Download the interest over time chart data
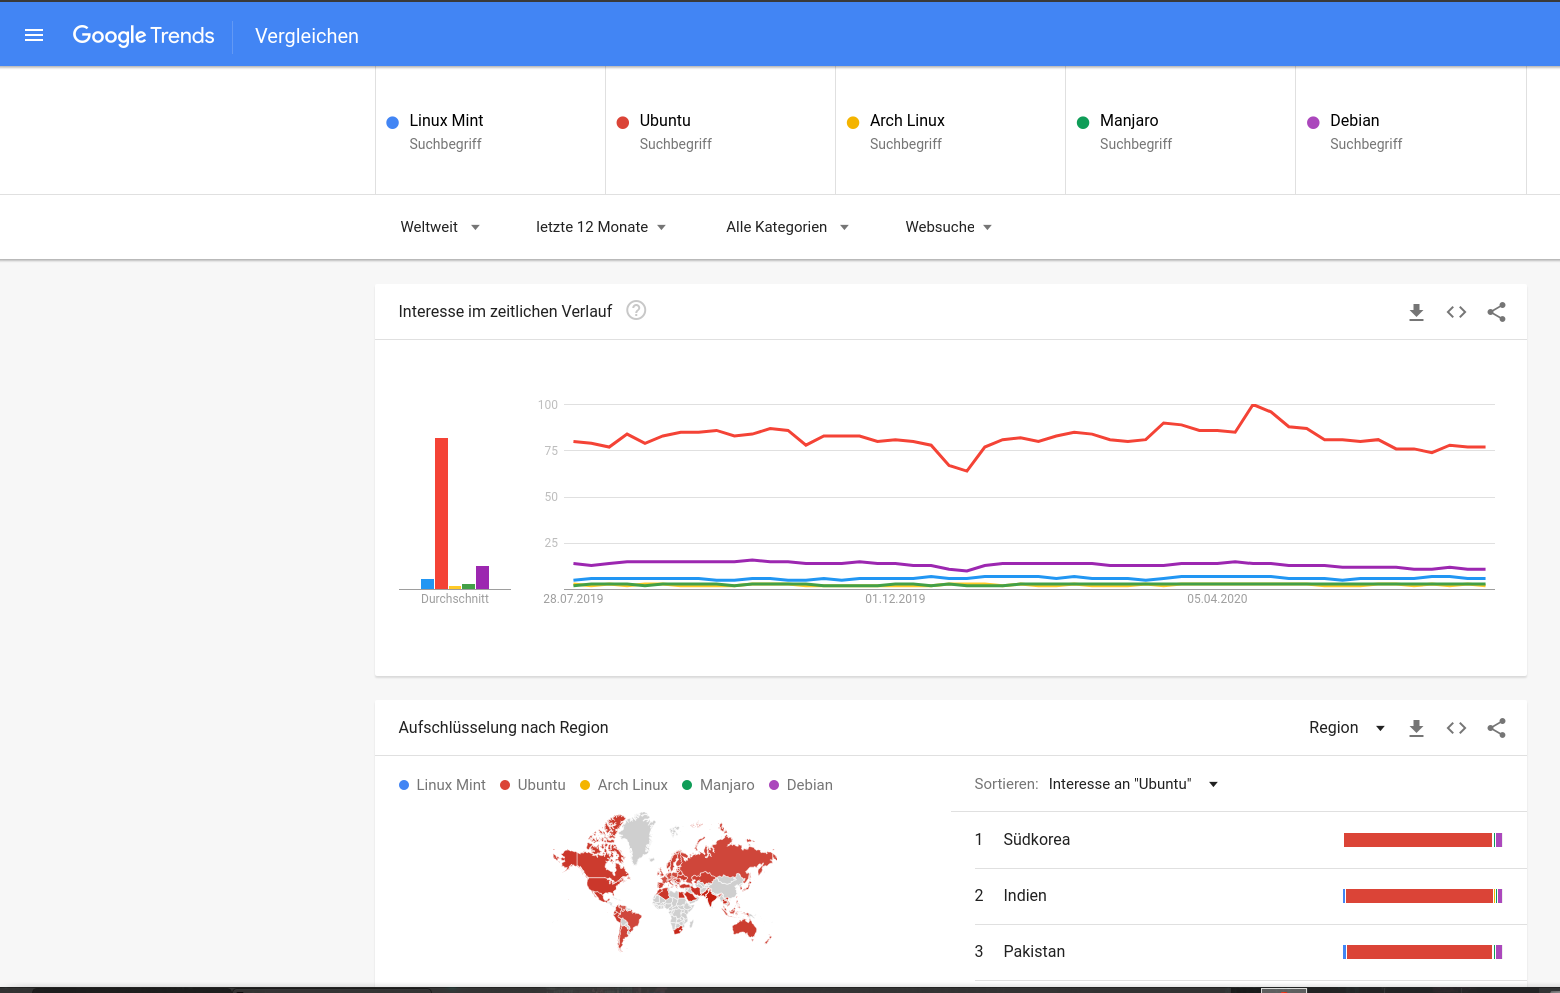 (x=1416, y=312)
